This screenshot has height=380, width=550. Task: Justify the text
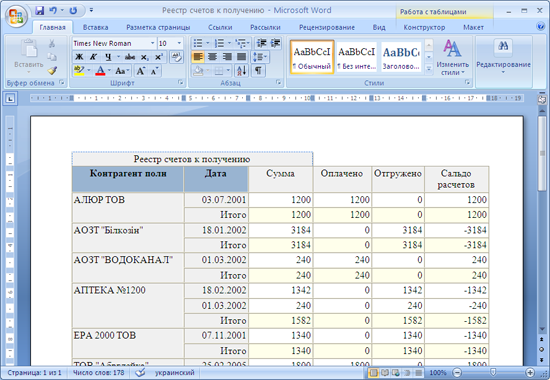pos(241,57)
